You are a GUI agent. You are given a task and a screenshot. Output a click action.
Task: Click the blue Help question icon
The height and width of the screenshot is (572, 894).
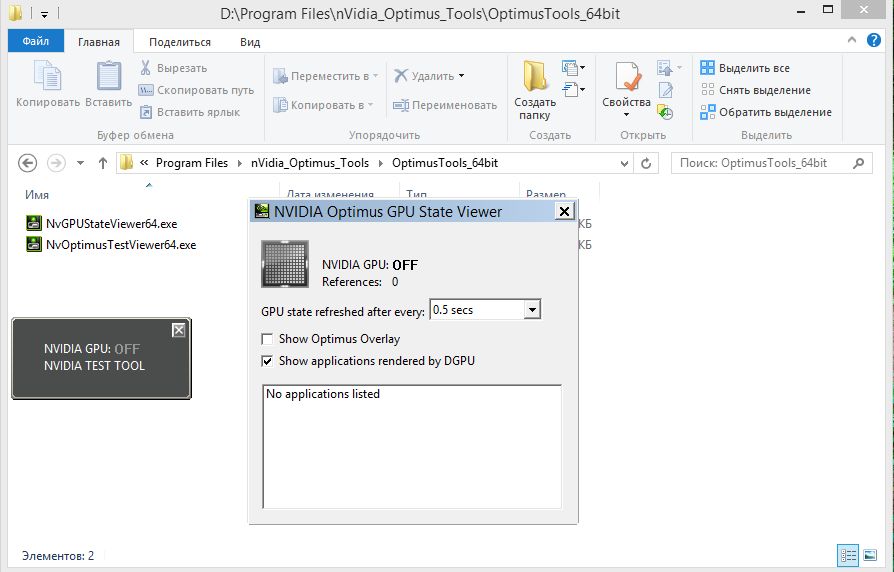[873, 40]
